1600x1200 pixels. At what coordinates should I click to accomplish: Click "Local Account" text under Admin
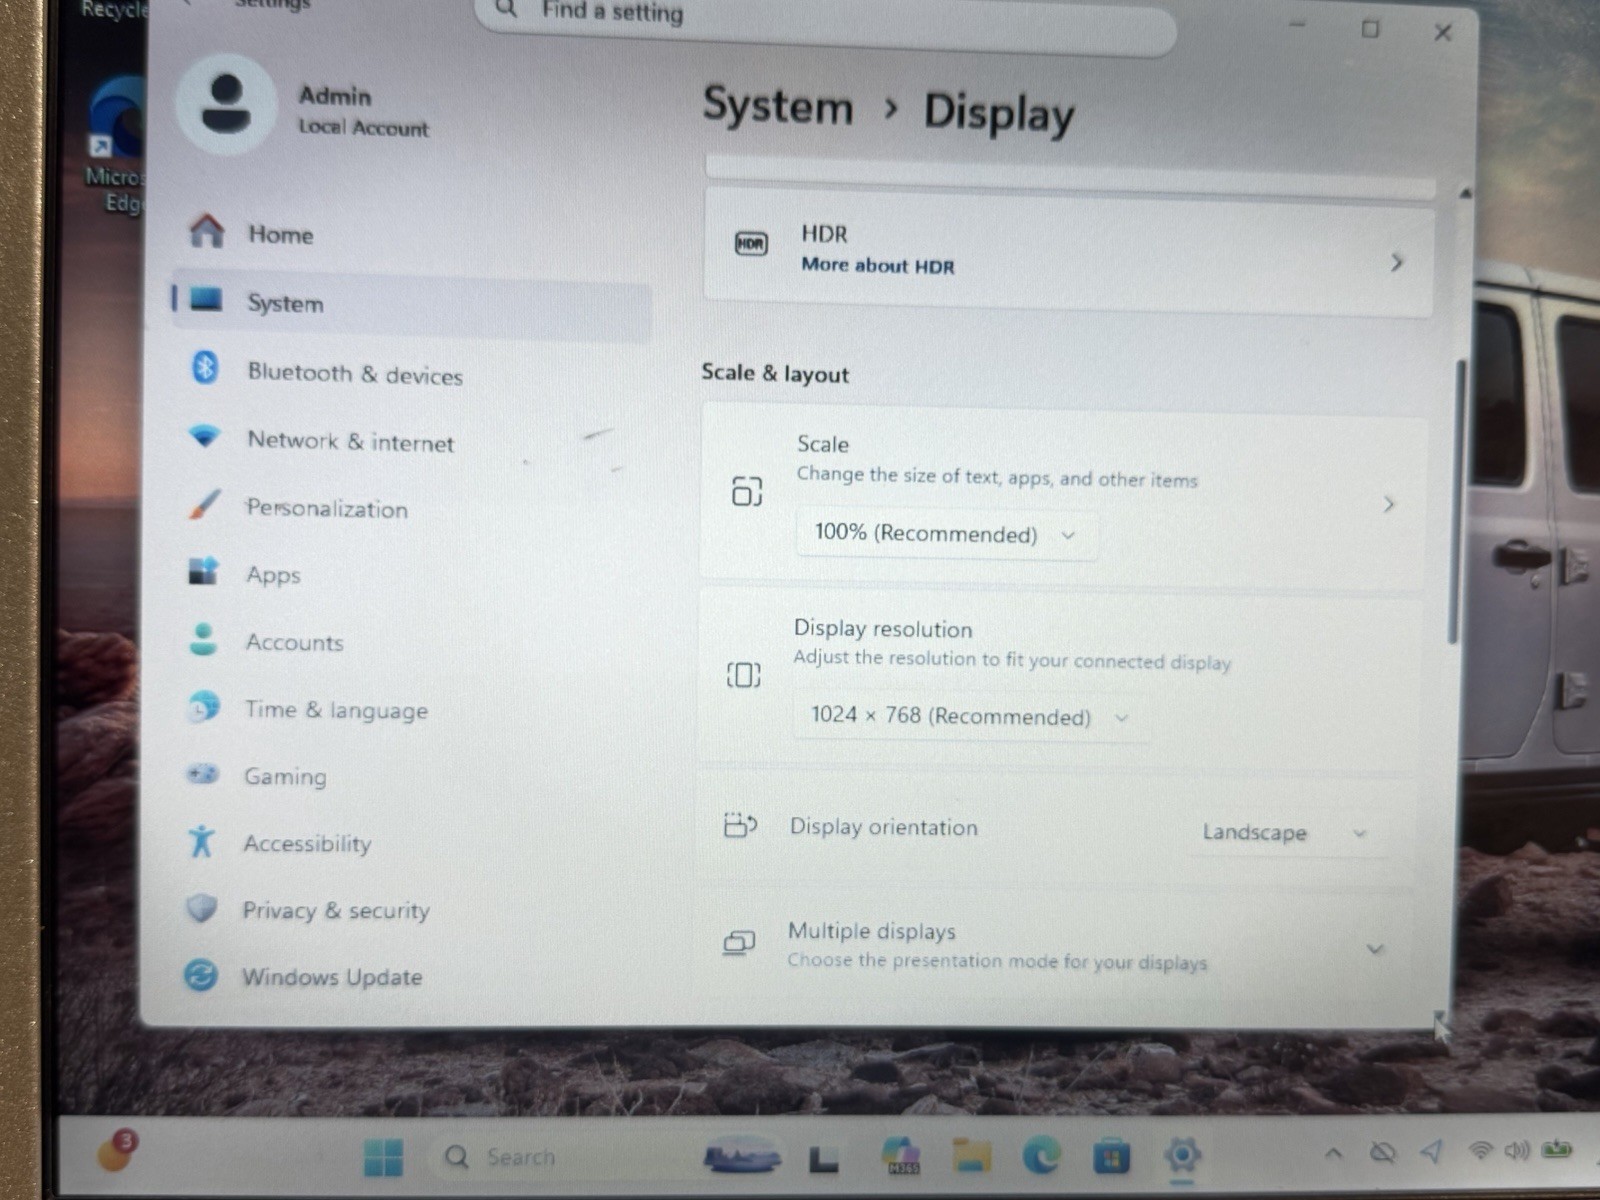coord(363,127)
